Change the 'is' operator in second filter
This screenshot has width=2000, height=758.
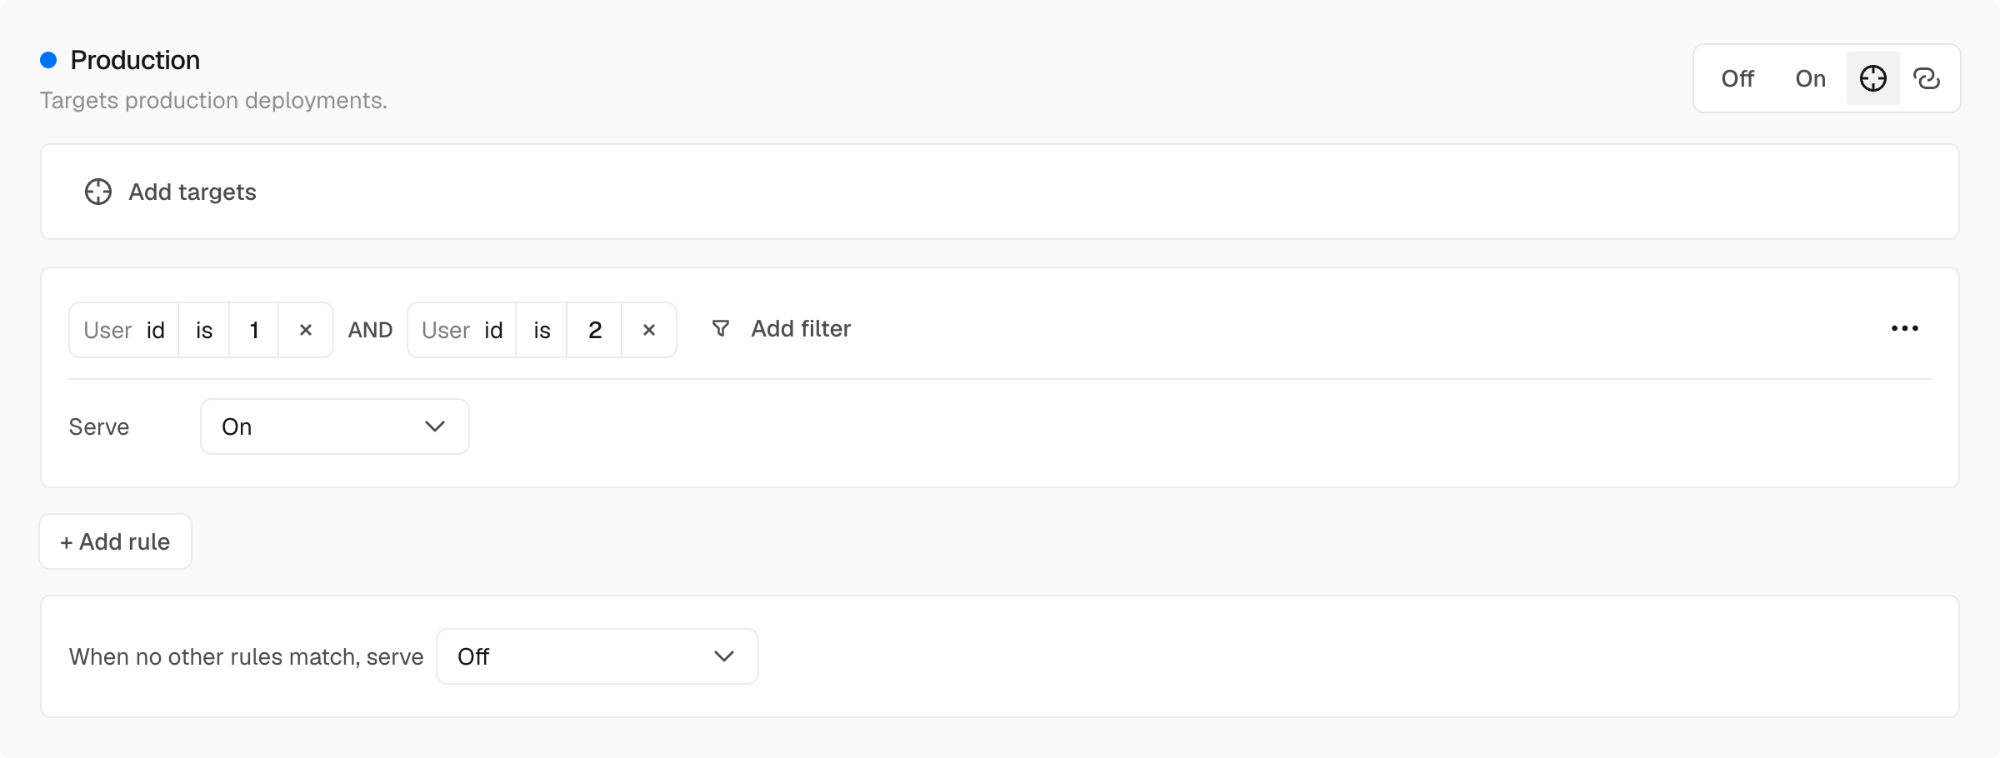(542, 330)
